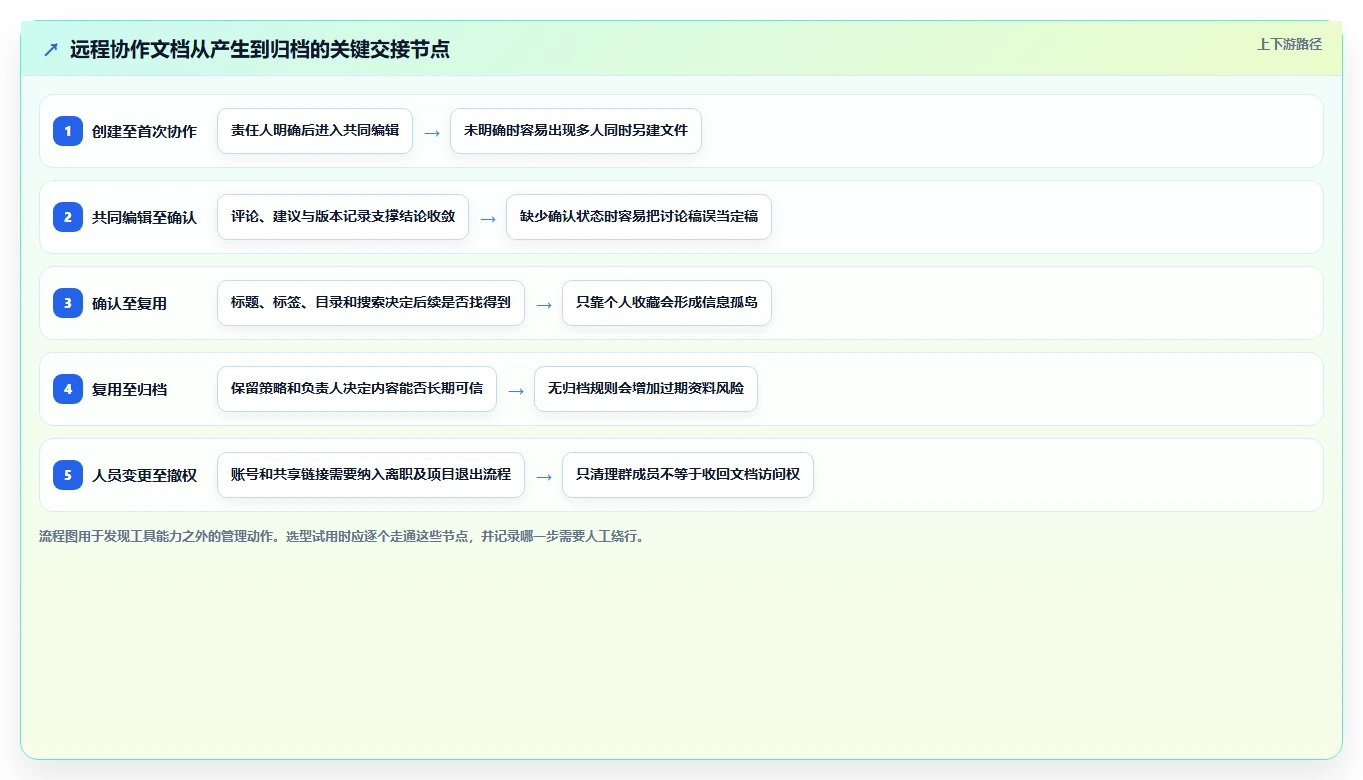Select step badge number 3
The image size is (1363, 780).
pyautogui.click(x=68, y=303)
